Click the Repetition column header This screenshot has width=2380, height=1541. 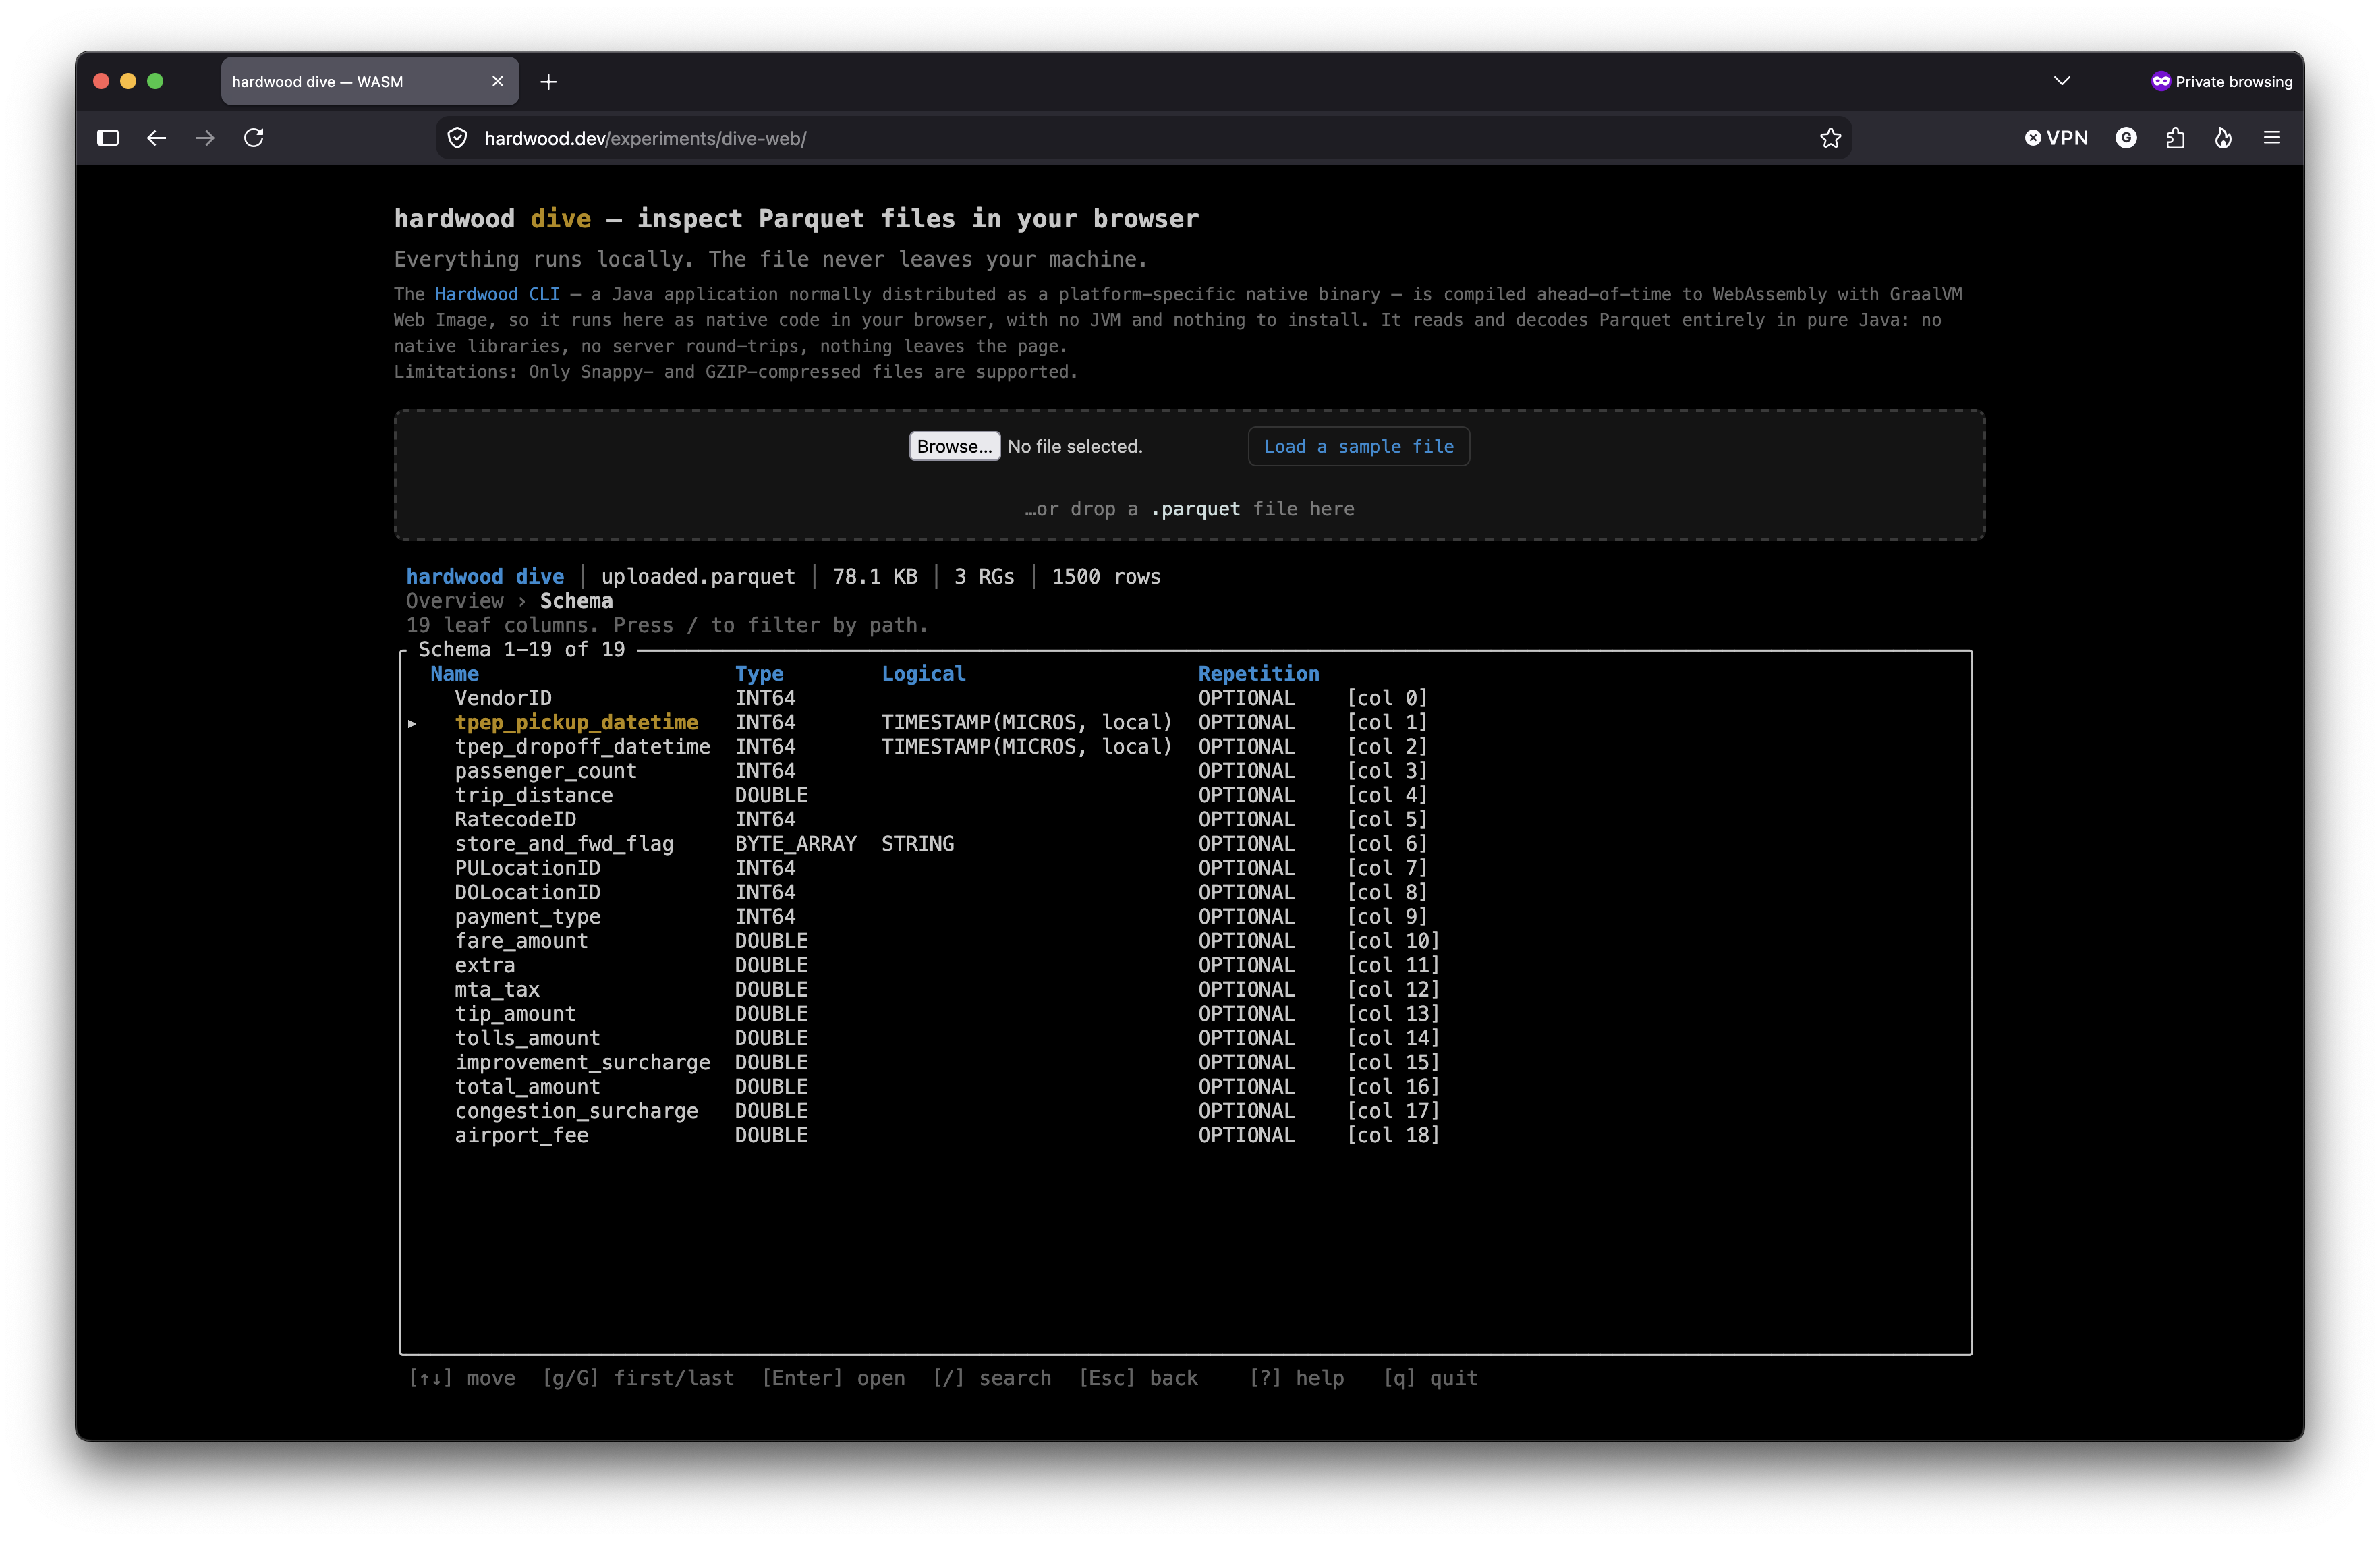[x=1258, y=674]
